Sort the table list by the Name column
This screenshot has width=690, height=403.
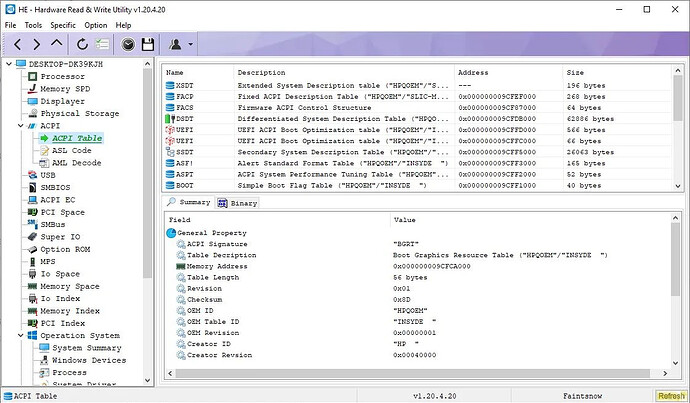(198, 73)
